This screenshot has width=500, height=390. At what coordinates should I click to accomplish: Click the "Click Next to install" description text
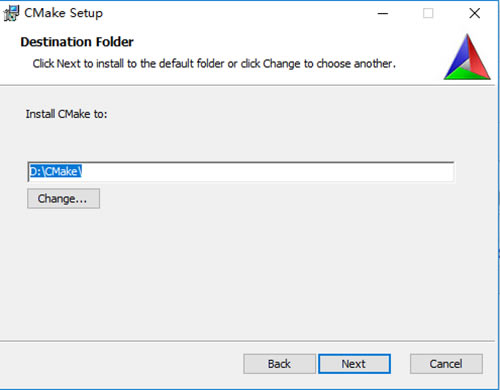(x=214, y=63)
